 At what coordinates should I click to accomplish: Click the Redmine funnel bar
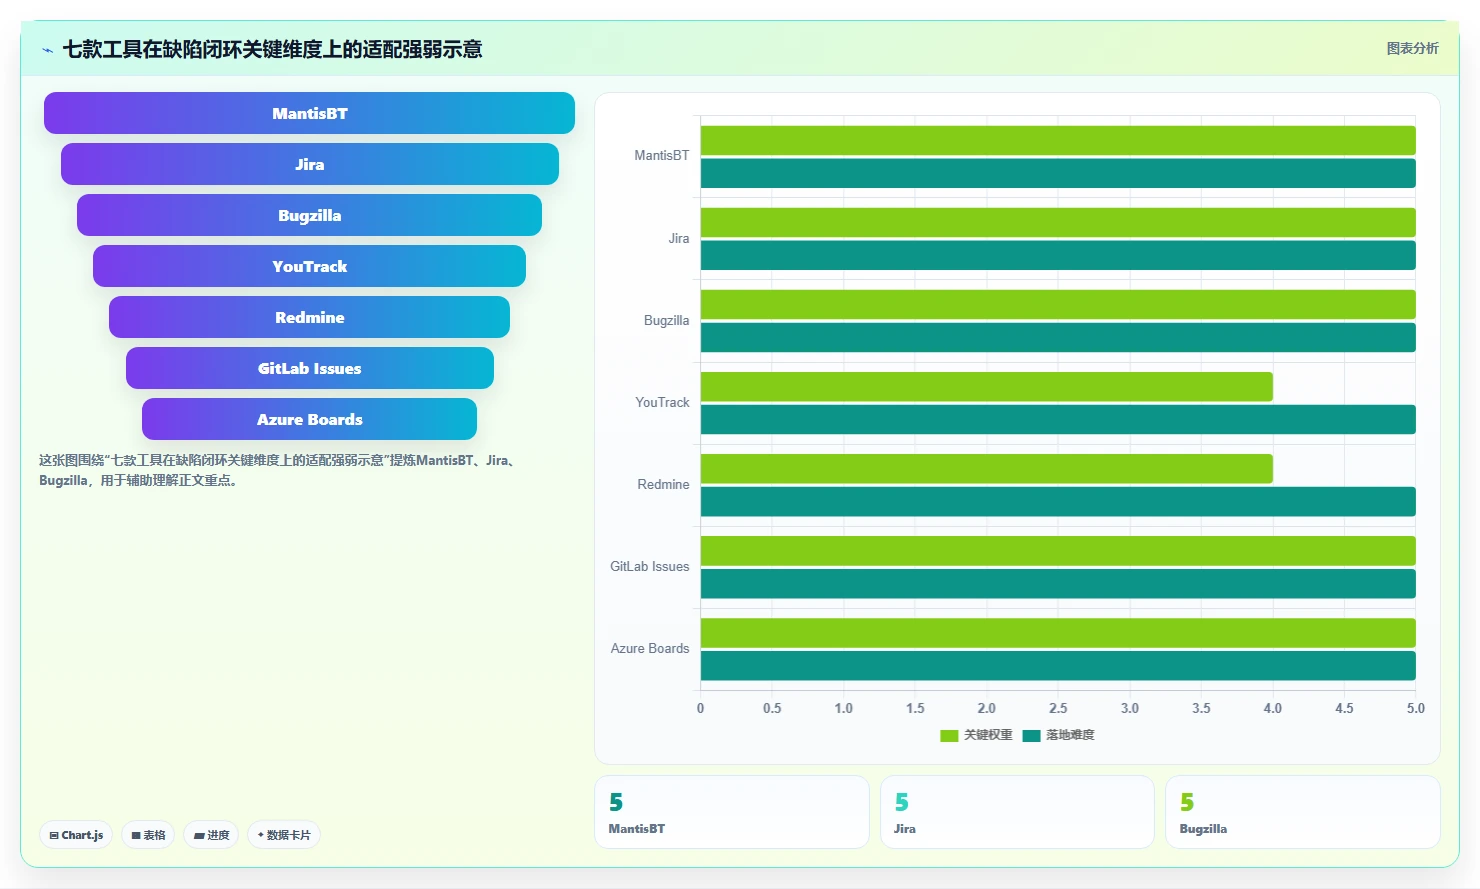309,317
